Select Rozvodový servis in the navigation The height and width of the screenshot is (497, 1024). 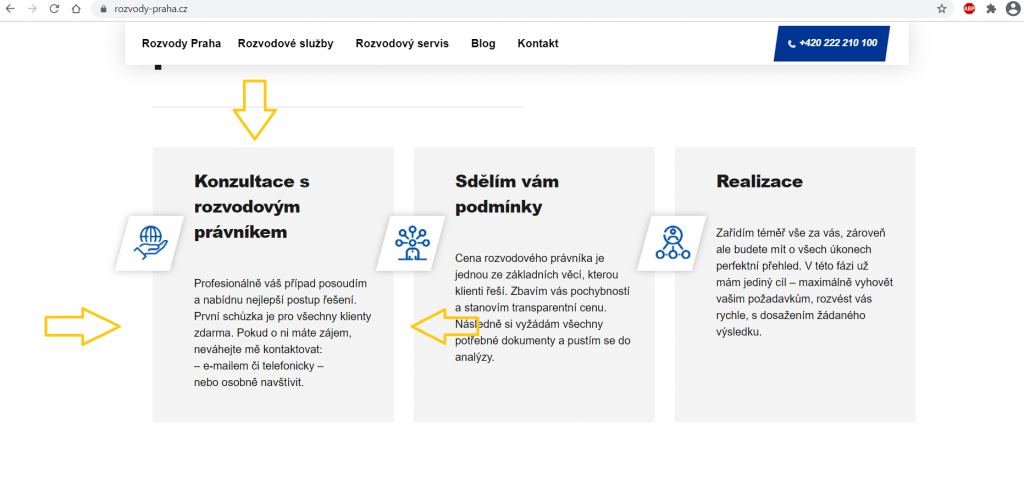[402, 43]
